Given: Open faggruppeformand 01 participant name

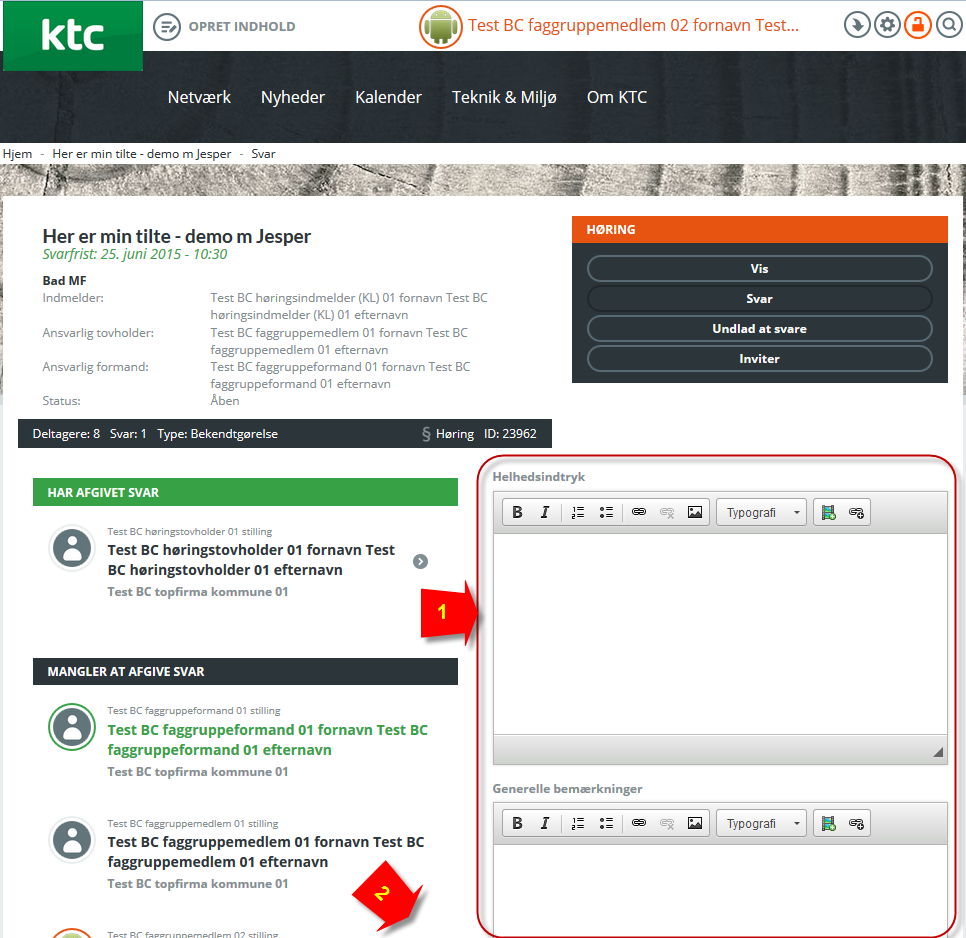Looking at the screenshot, I should (267, 740).
